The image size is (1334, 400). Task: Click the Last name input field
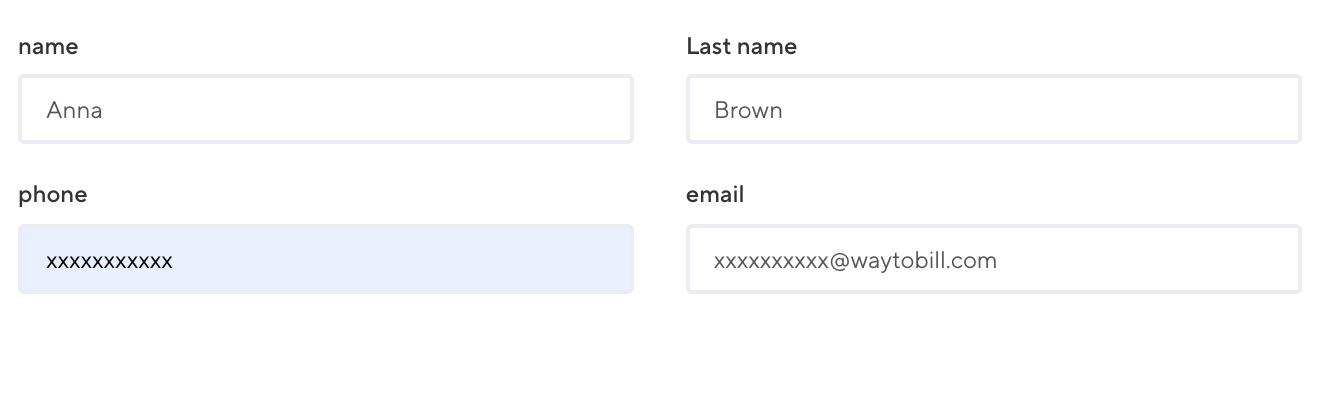[993, 110]
